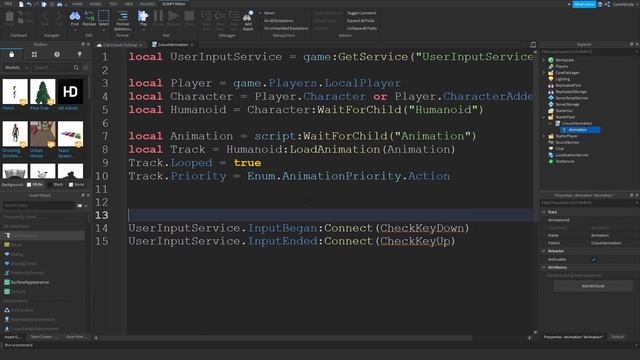The width and height of the screenshot is (640, 360).
Task: Expand the CorePackages node in Explorer
Action: [x=544, y=73]
